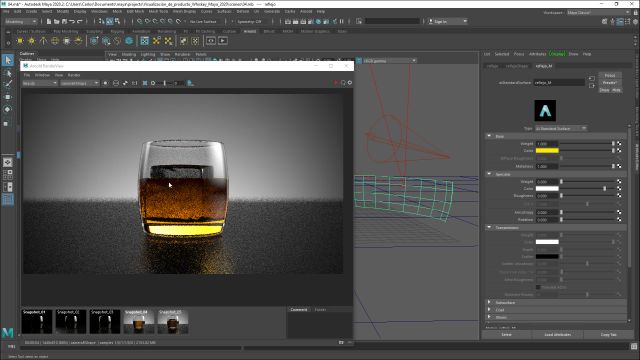Open Arnold RenderView from the shelf icon
This screenshot has width=640, height=360.
pos(211,41)
